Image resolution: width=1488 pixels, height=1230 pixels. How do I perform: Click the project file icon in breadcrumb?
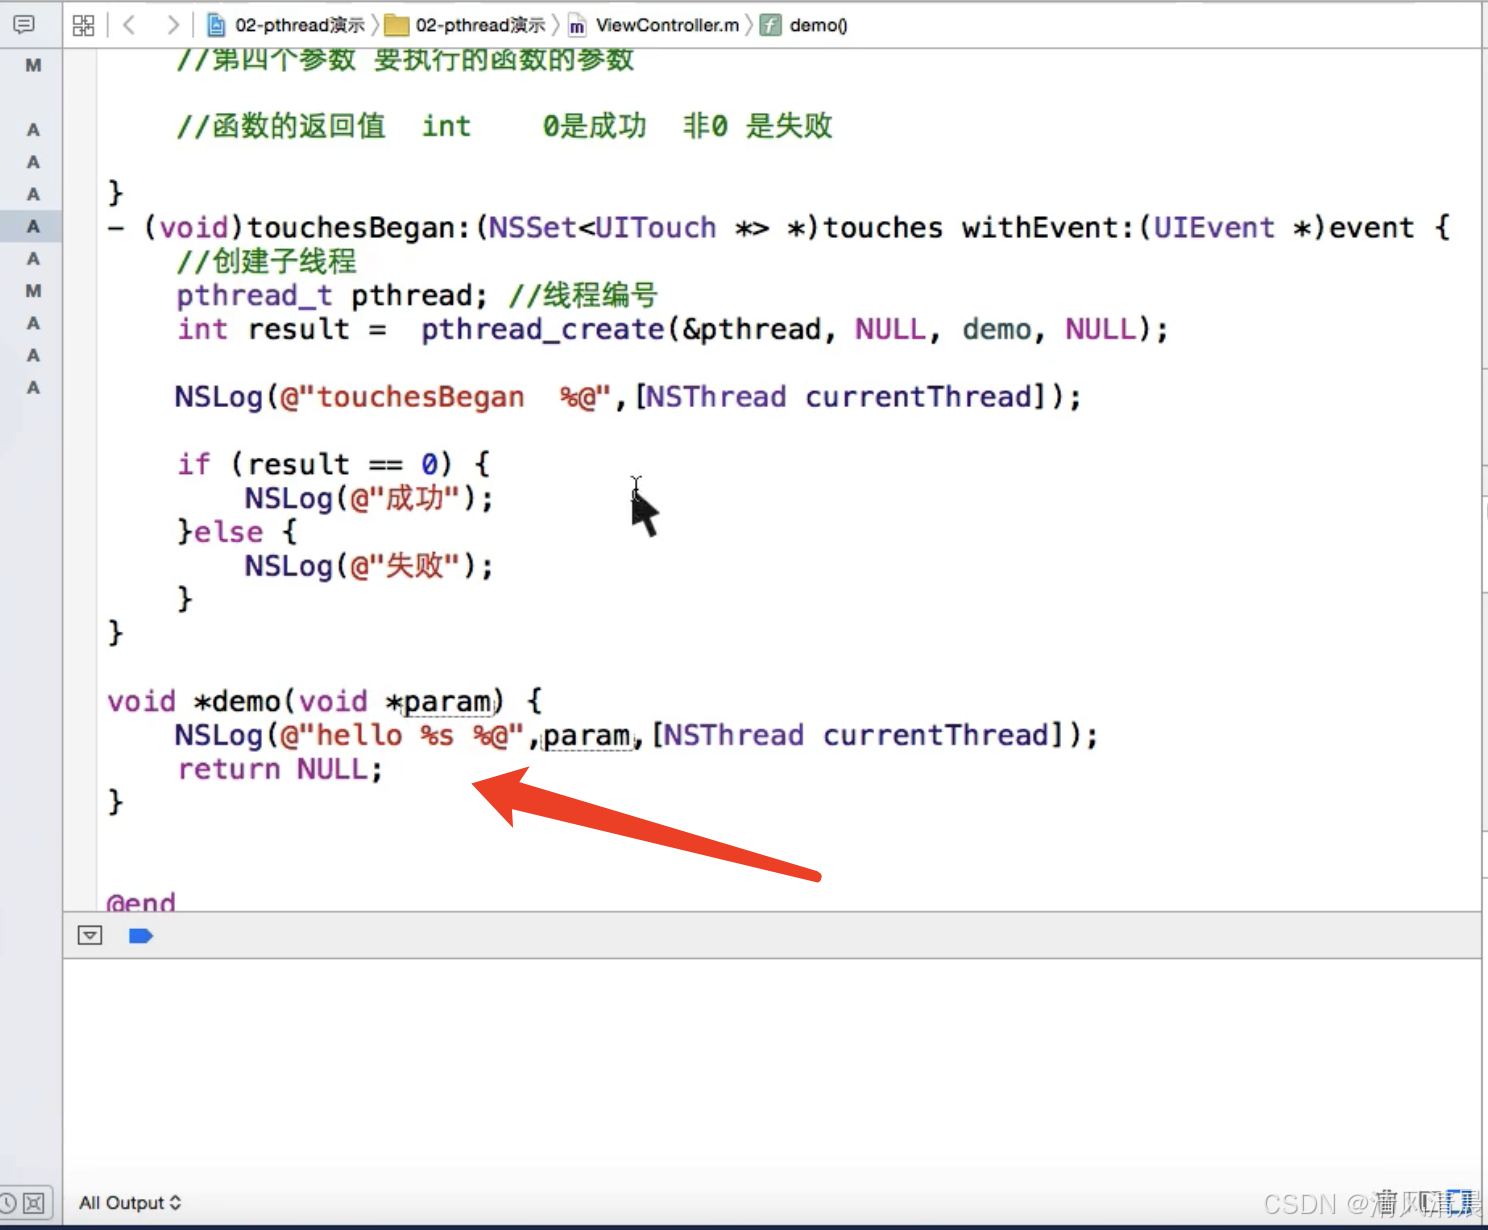pos(216,25)
